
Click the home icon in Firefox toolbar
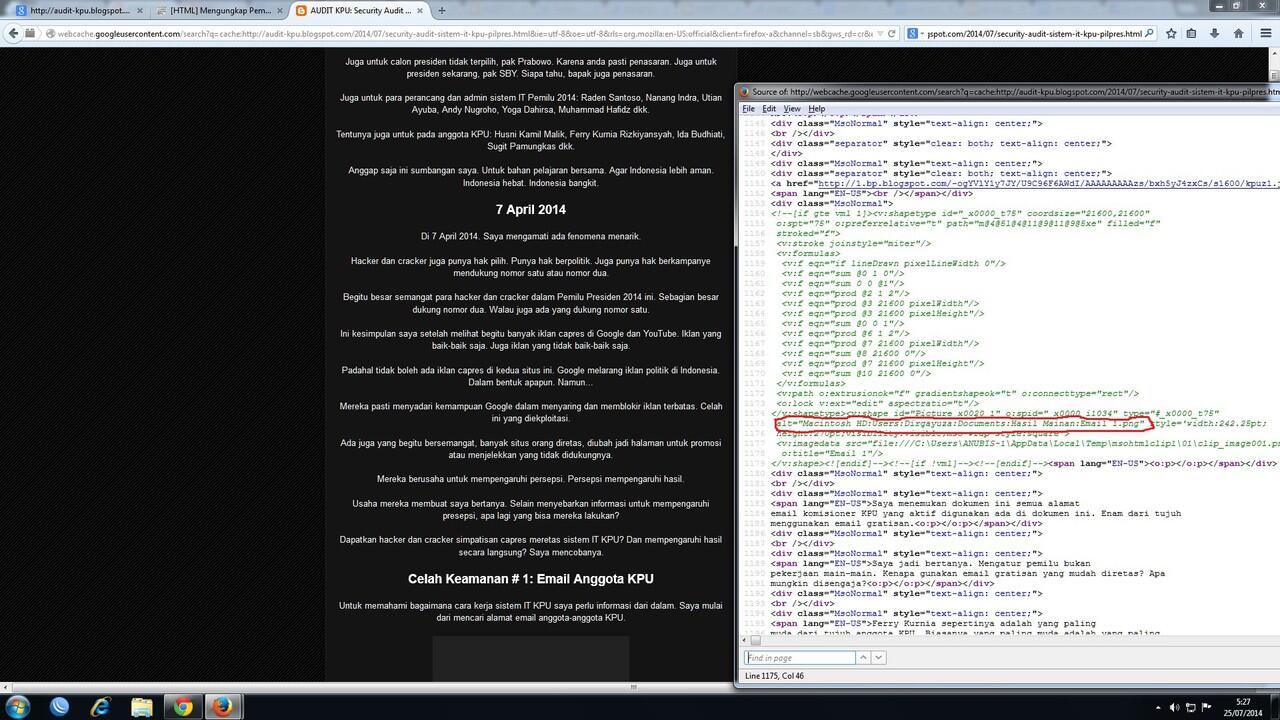[x=1240, y=33]
